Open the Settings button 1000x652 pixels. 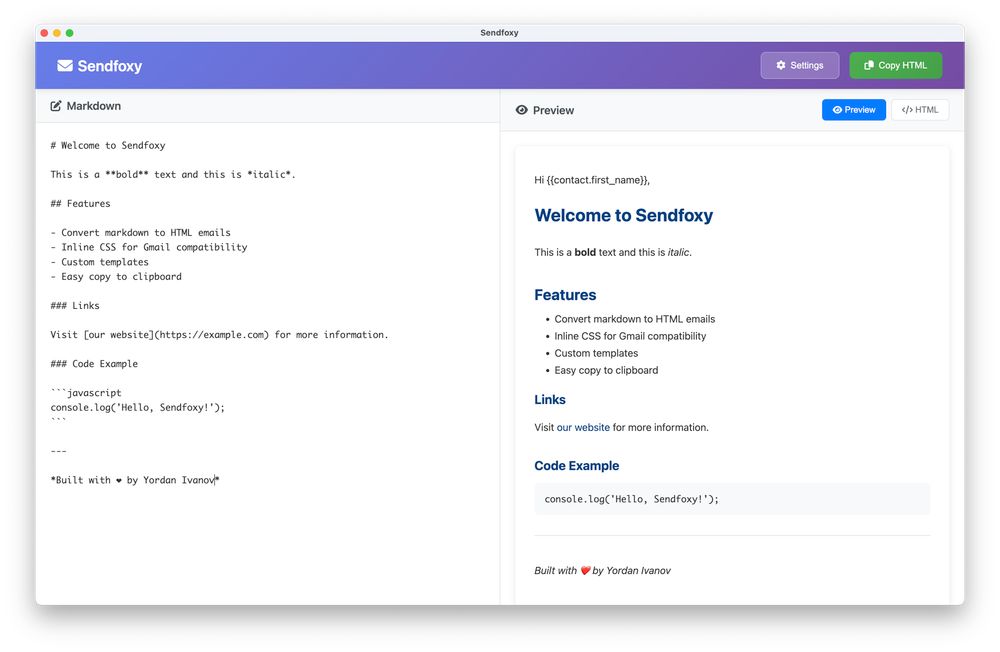point(800,65)
